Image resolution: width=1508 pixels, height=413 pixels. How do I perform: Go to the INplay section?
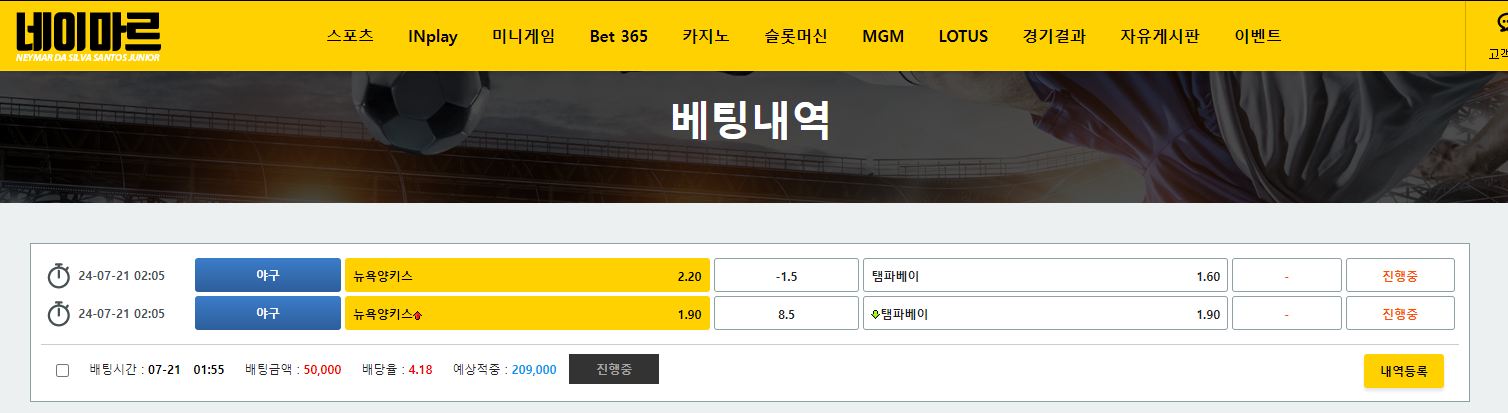(433, 36)
